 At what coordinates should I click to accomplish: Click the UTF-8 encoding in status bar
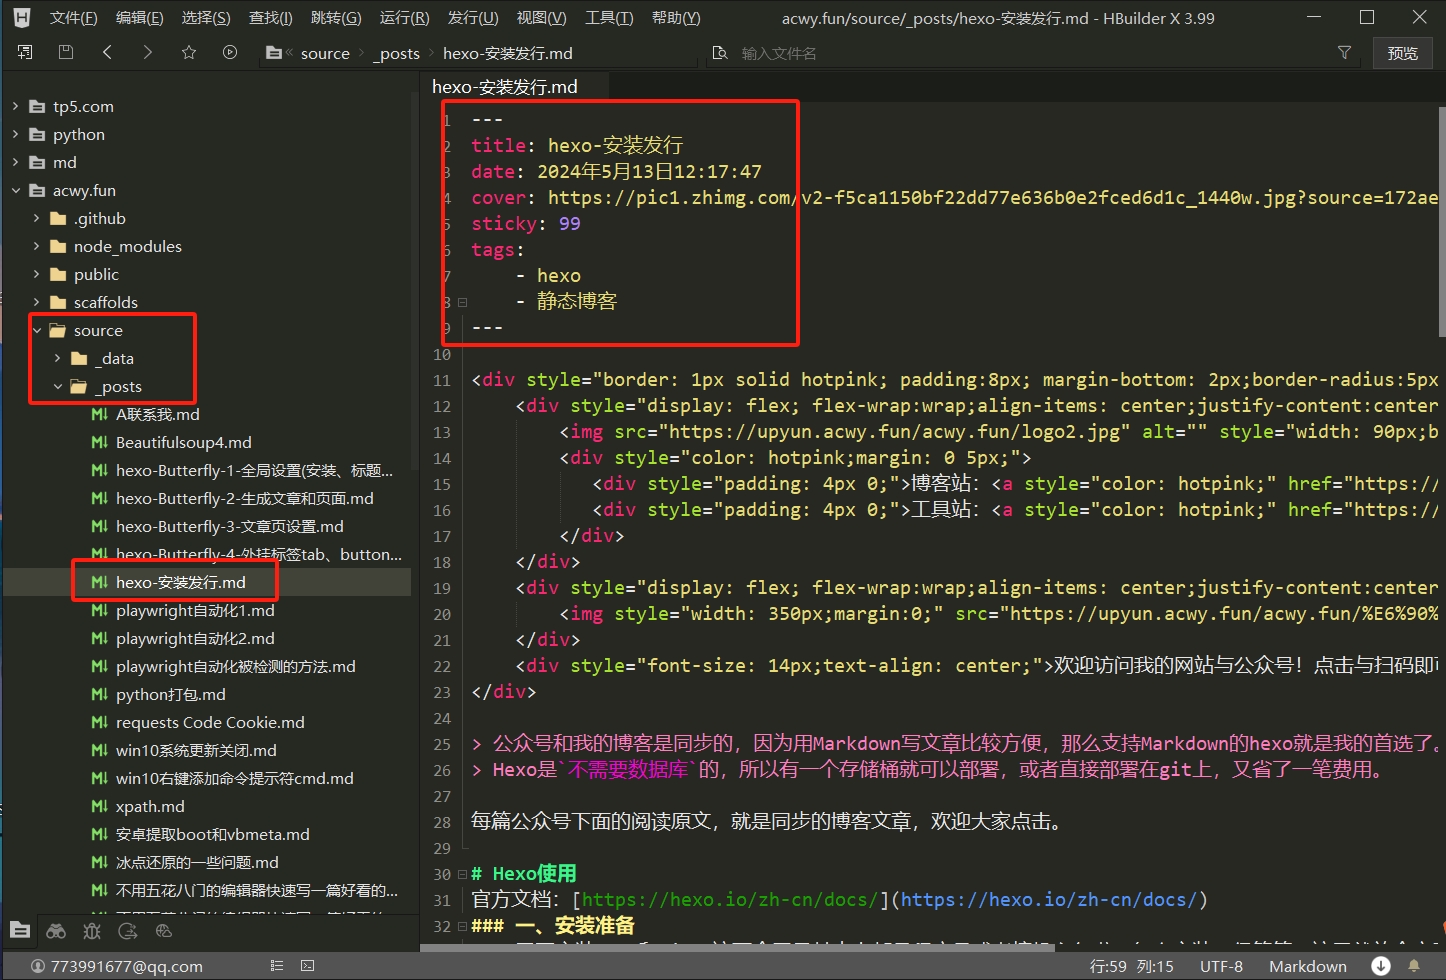coord(1221,966)
